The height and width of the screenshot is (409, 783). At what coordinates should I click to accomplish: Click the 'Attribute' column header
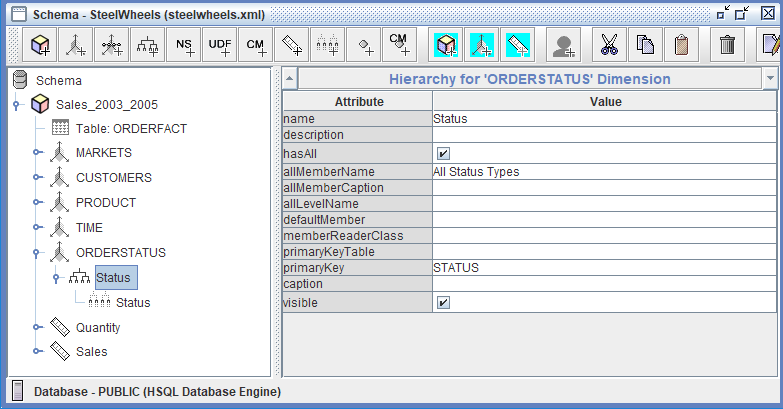(x=359, y=102)
